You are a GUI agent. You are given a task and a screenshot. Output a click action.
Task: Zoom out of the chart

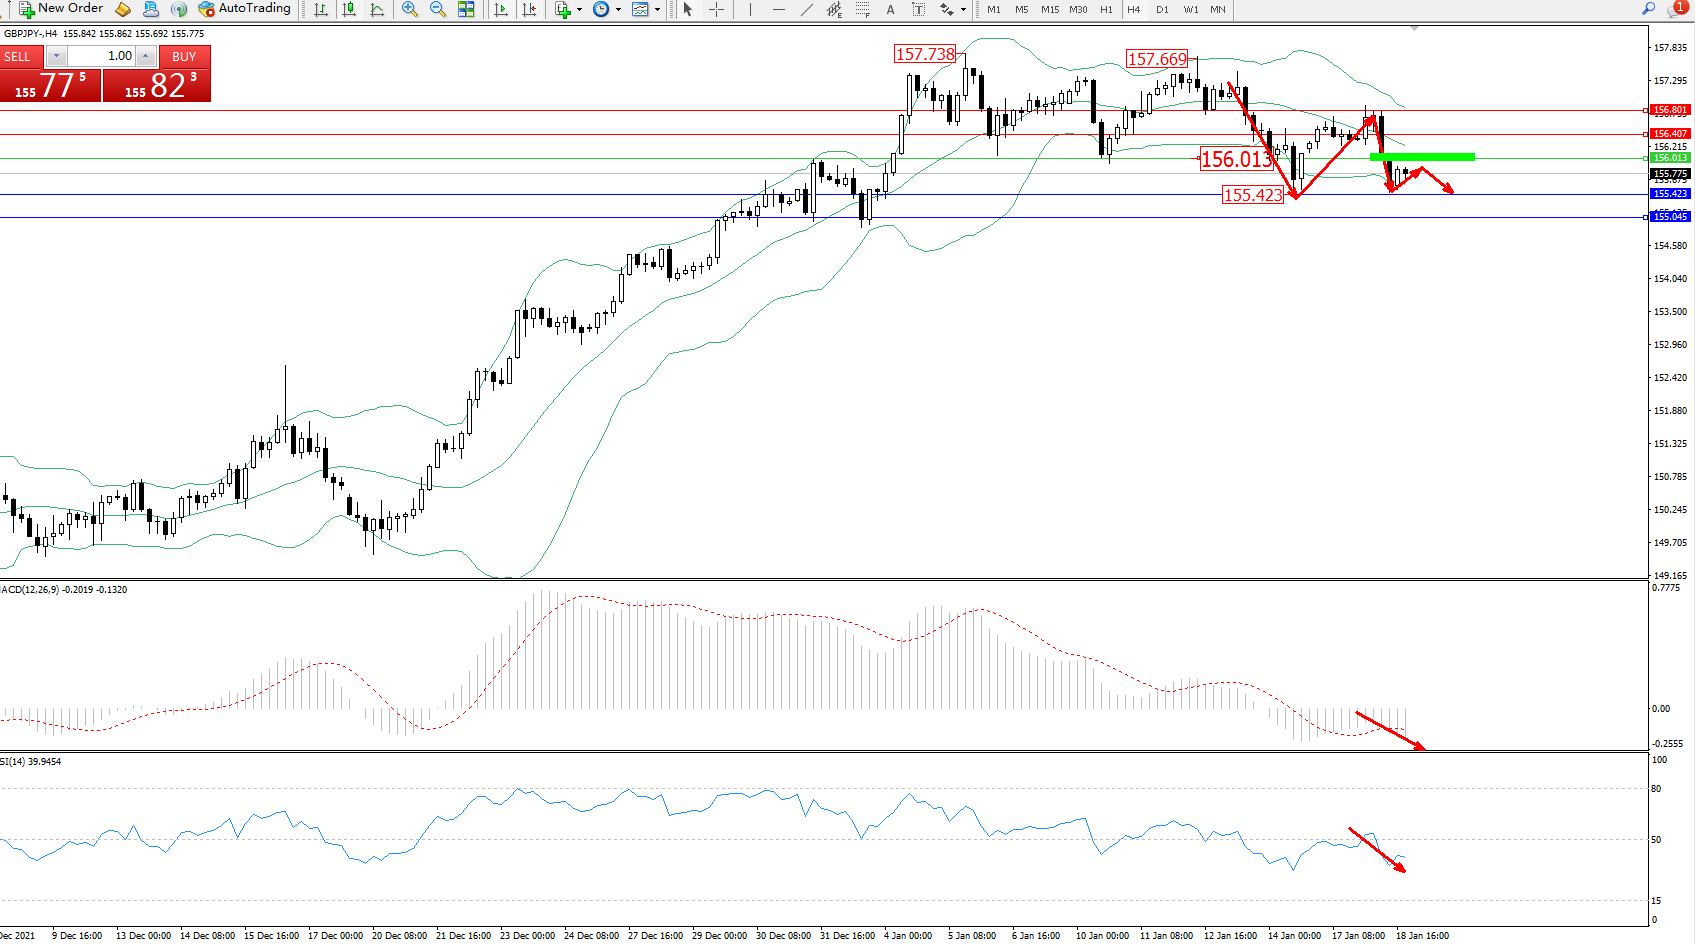click(x=438, y=9)
